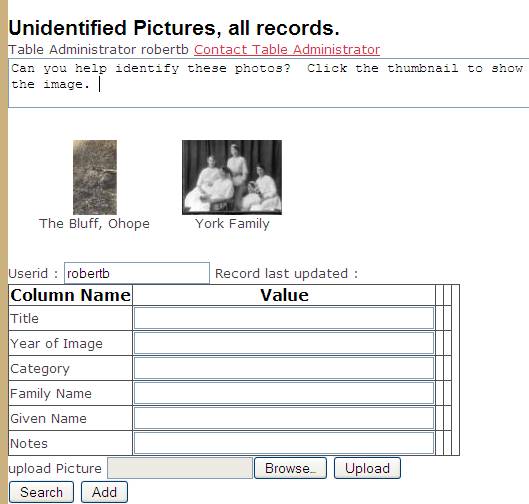Screen dimensions: 529x504
Task: Select the Year of Image input field
Action: pyautogui.click(x=284, y=343)
